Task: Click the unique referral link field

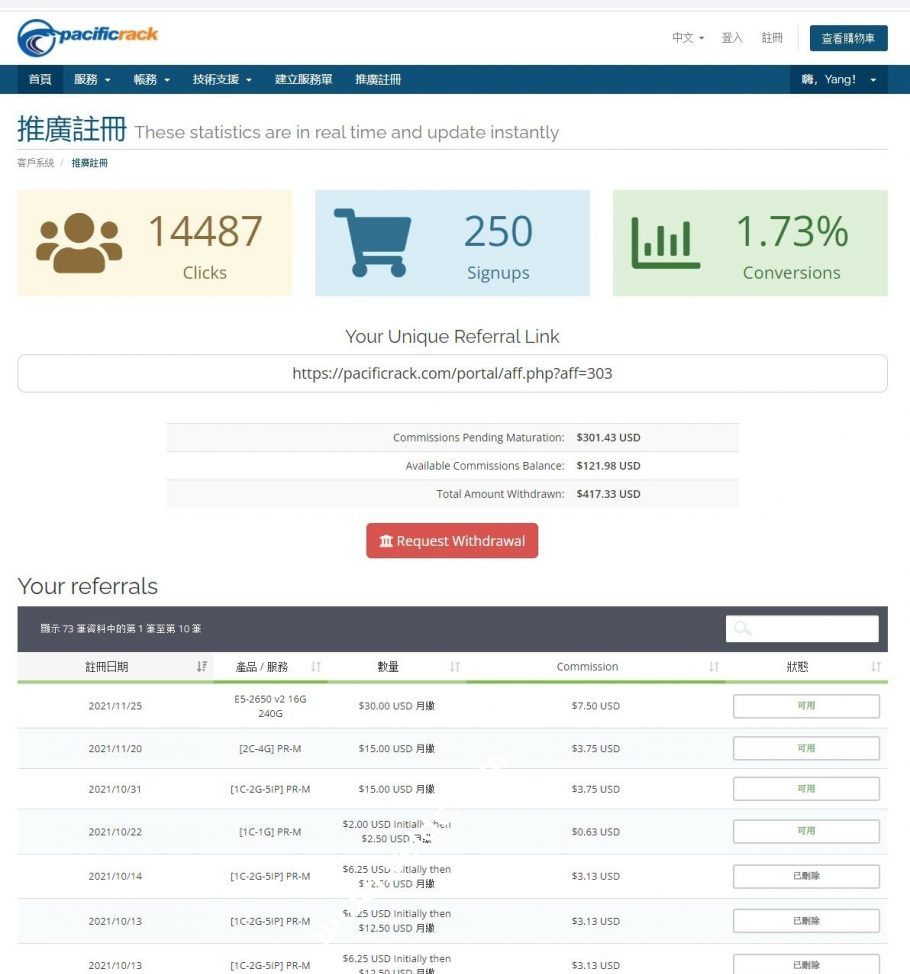Action: 452,373
